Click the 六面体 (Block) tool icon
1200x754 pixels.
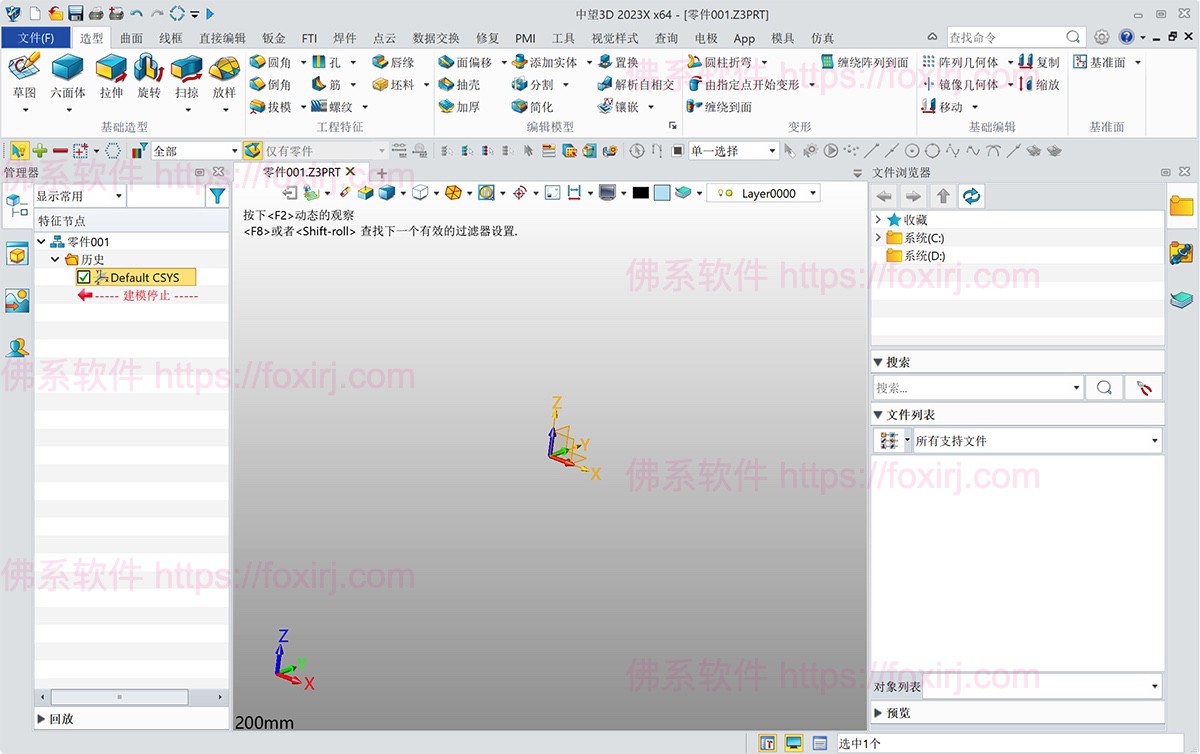pyautogui.click(x=67, y=72)
